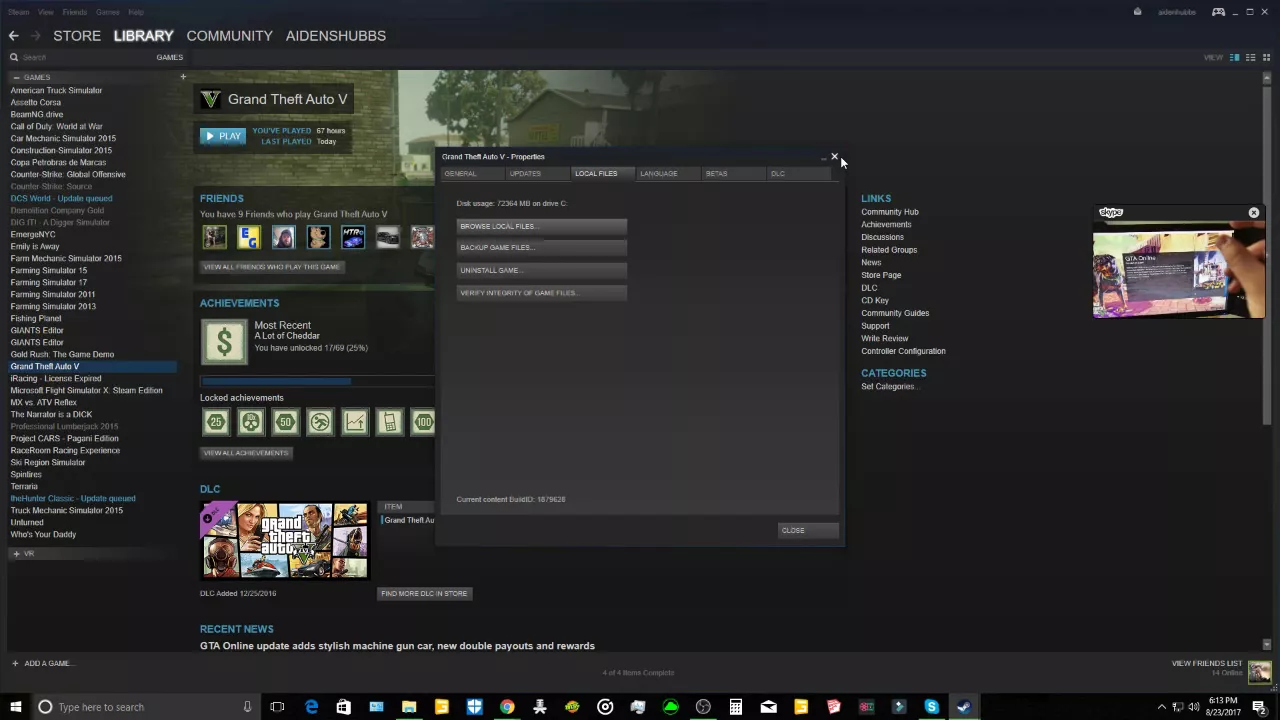Viewport: 1280px width, 720px height.
Task: Select the locked achievement icon showing 25
Action: (x=216, y=422)
